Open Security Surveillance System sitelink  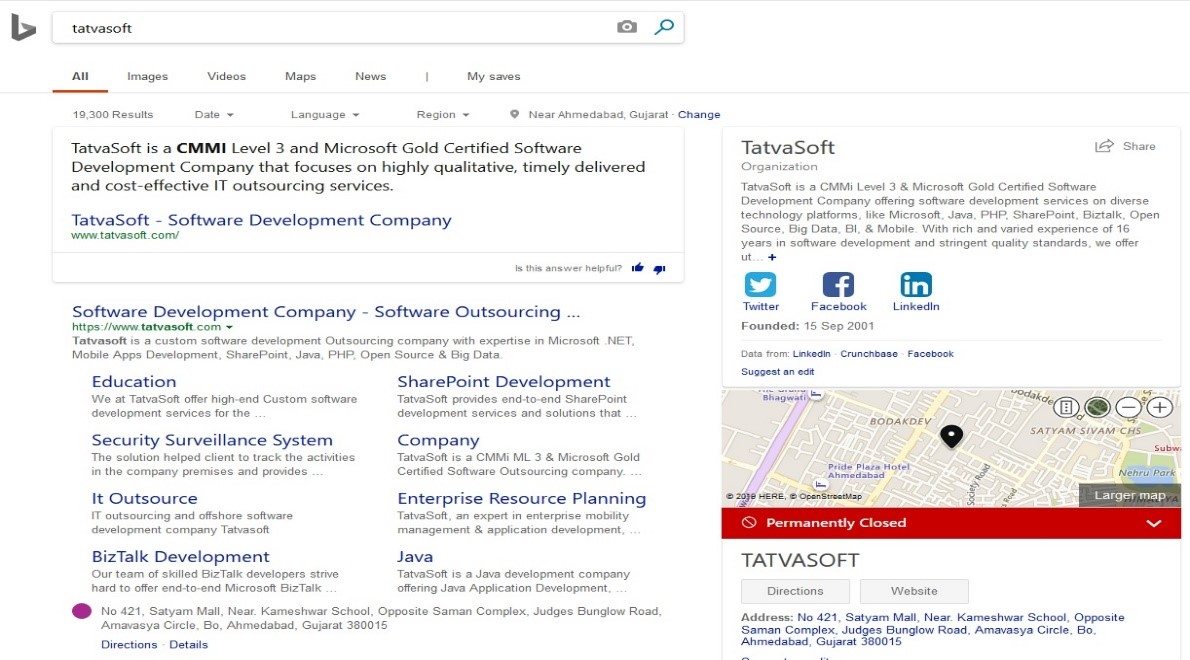point(212,440)
